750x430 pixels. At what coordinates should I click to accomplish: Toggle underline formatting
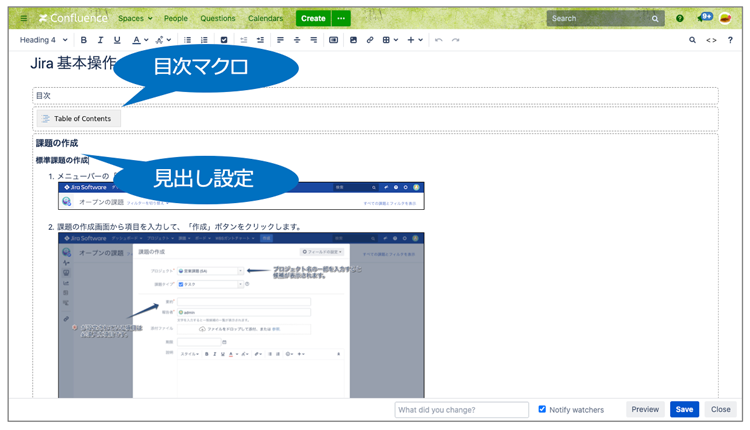point(117,40)
